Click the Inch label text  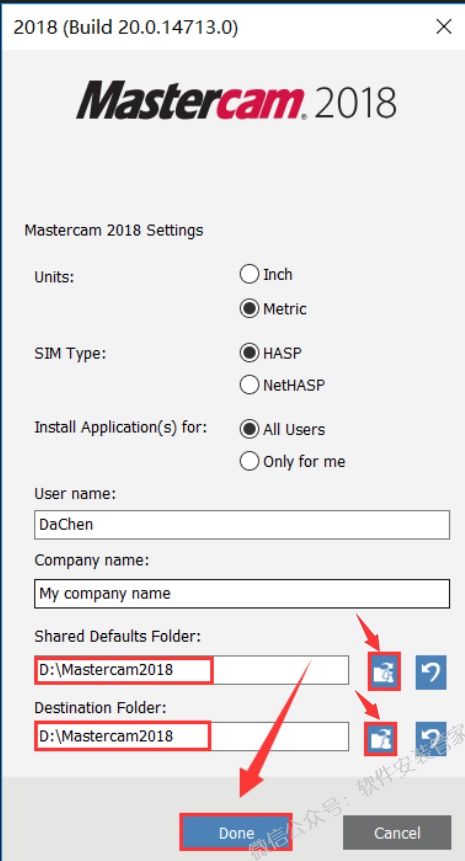pos(278,274)
